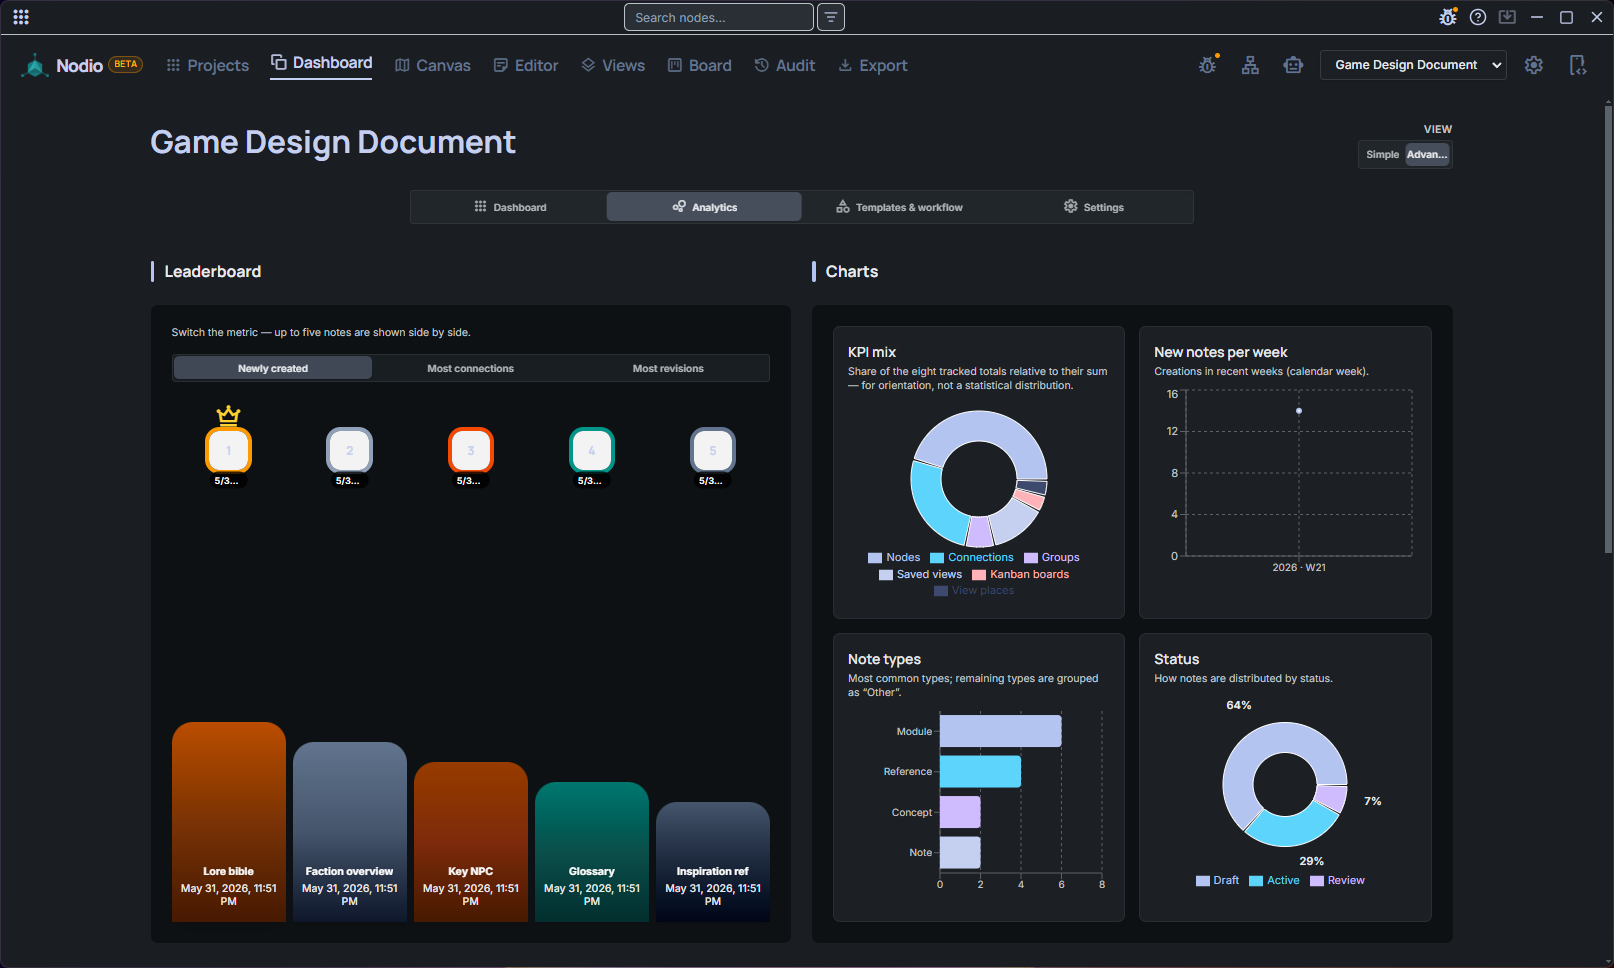Screen dimensions: 1614x968
Task: Toggle the Nodes legend in KPI mix
Action: point(894,558)
